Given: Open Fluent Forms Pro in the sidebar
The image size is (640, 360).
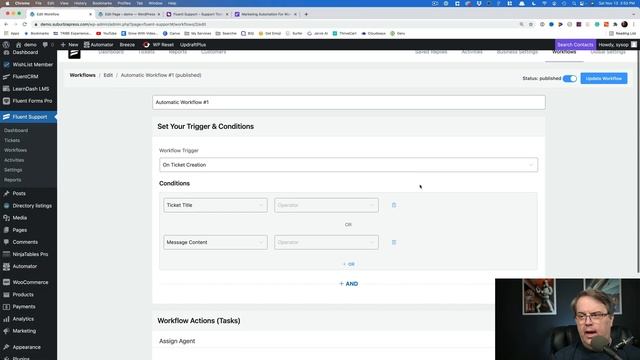Looking at the screenshot, I should click(29, 101).
